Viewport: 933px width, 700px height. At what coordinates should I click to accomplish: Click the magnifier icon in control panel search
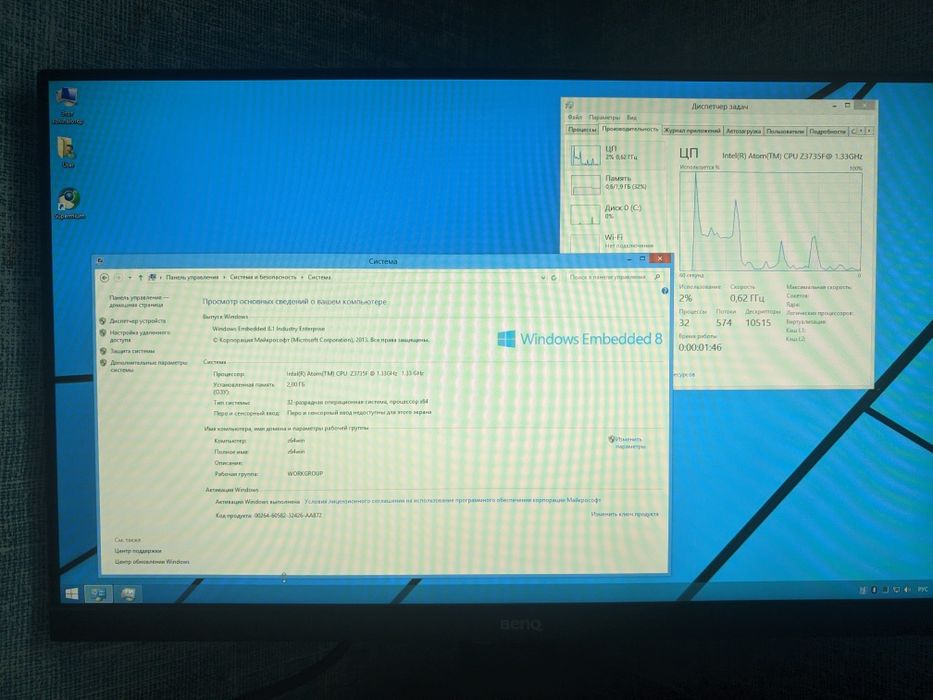point(657,277)
